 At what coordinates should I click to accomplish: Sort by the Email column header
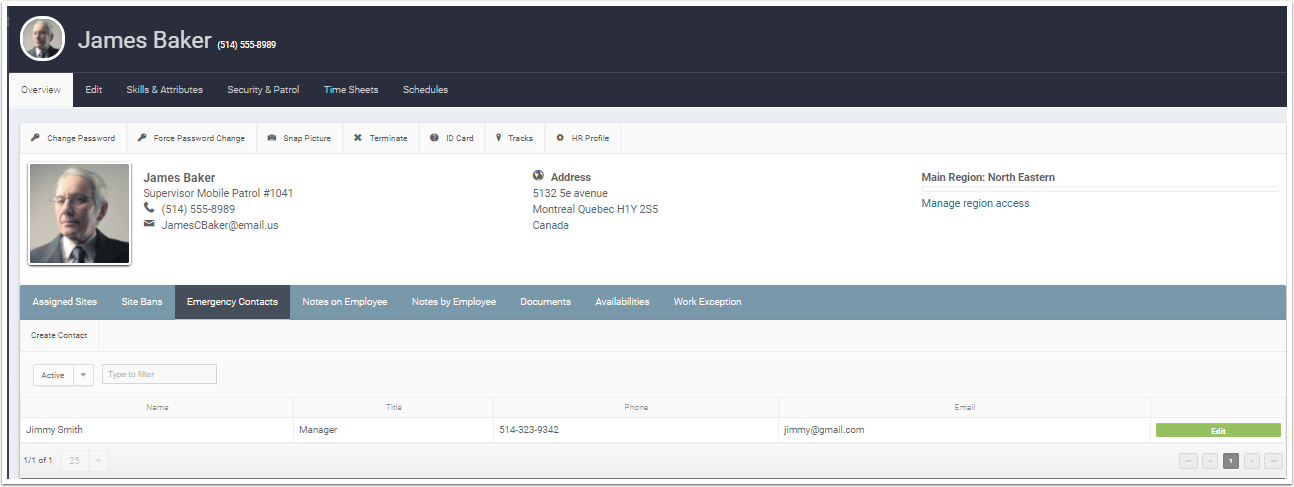[x=964, y=407]
